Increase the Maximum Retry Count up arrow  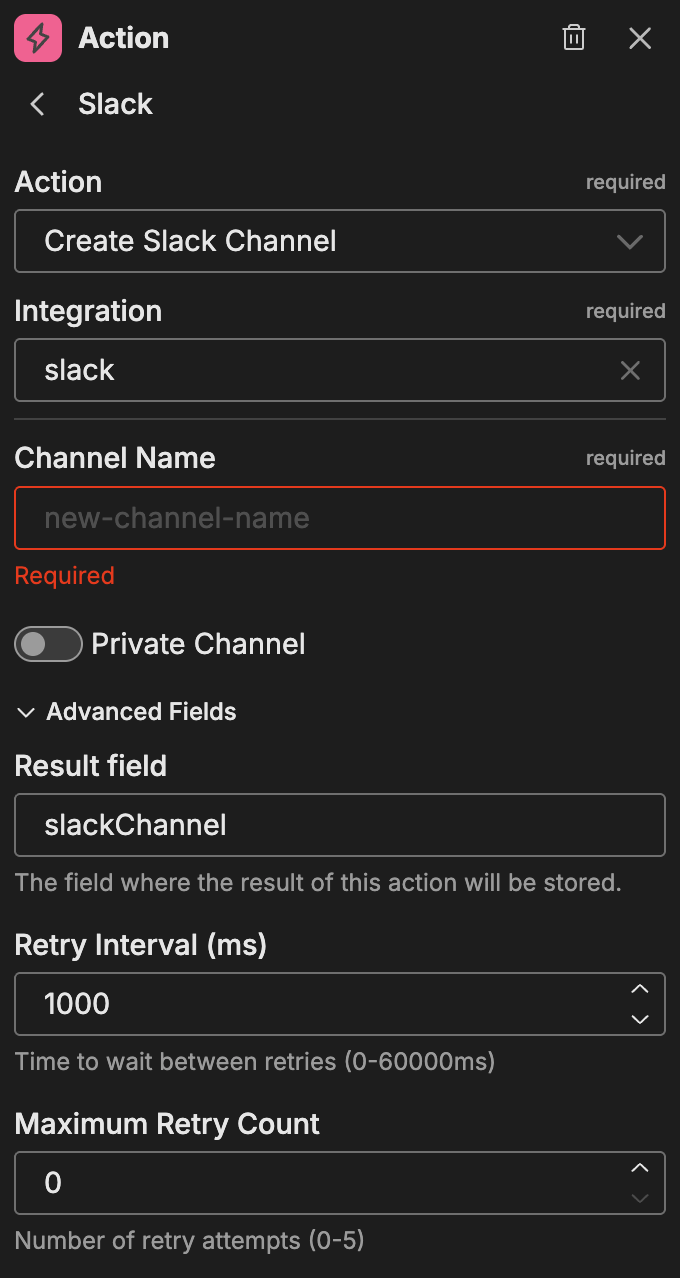tap(640, 1168)
